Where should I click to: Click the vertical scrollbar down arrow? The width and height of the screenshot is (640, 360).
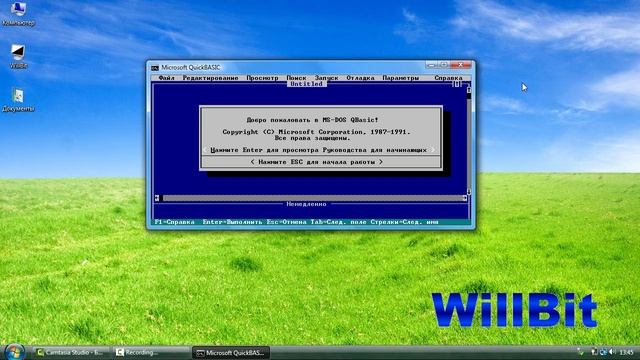469,192
